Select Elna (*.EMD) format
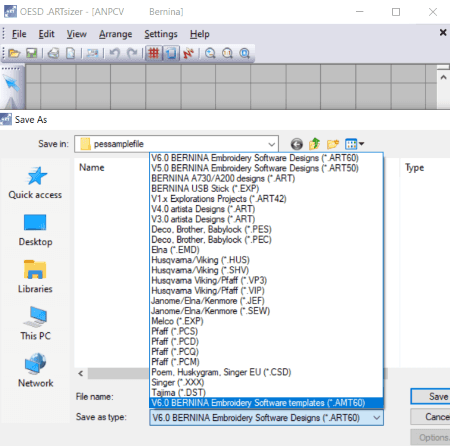This screenshot has width=450, height=446. tap(266, 250)
